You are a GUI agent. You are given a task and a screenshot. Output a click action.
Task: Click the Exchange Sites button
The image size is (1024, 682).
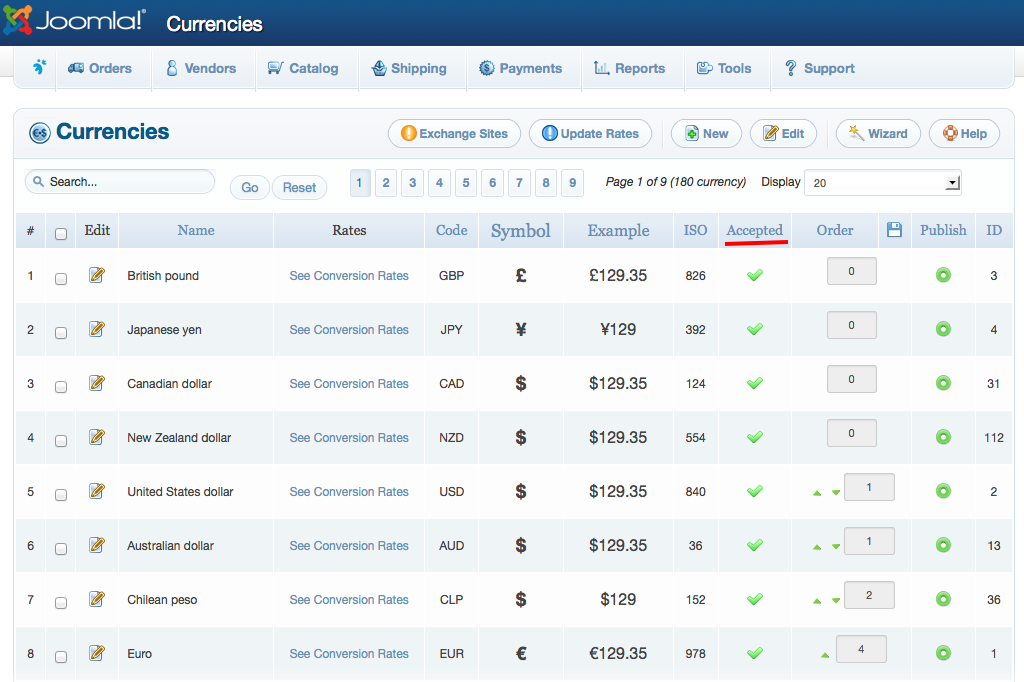coord(455,133)
